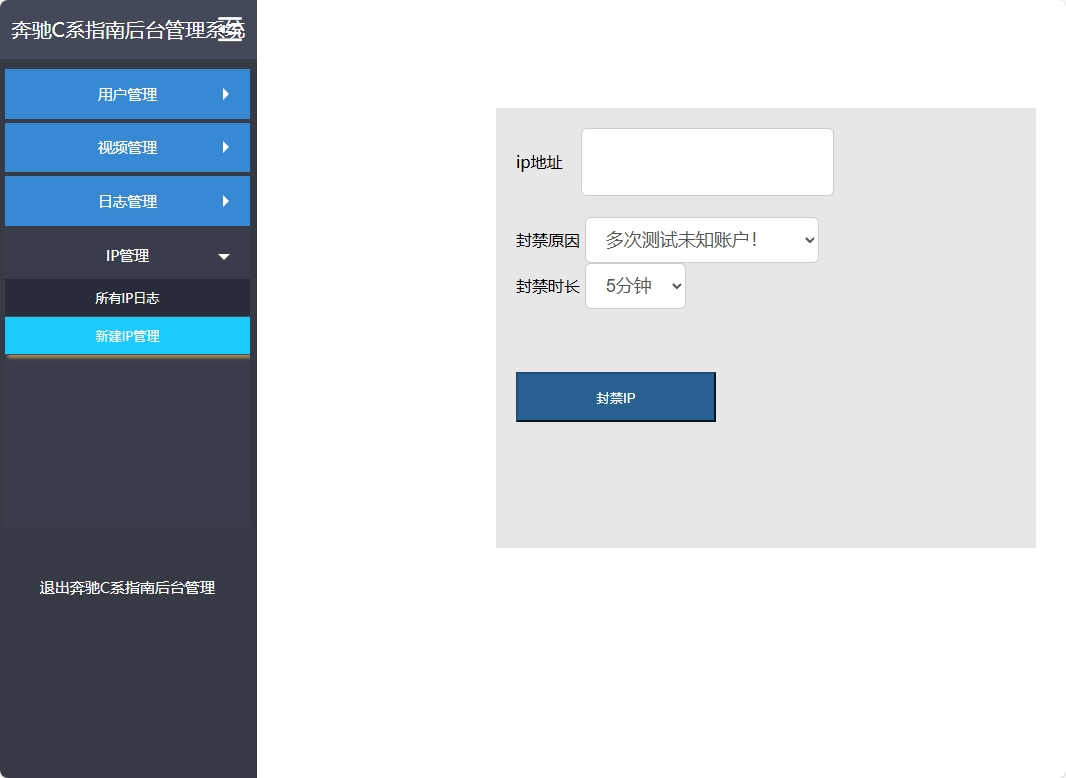Click the 退出奔驰C系指南后台管理 logout link
This screenshot has width=1066, height=778.
click(x=127, y=588)
